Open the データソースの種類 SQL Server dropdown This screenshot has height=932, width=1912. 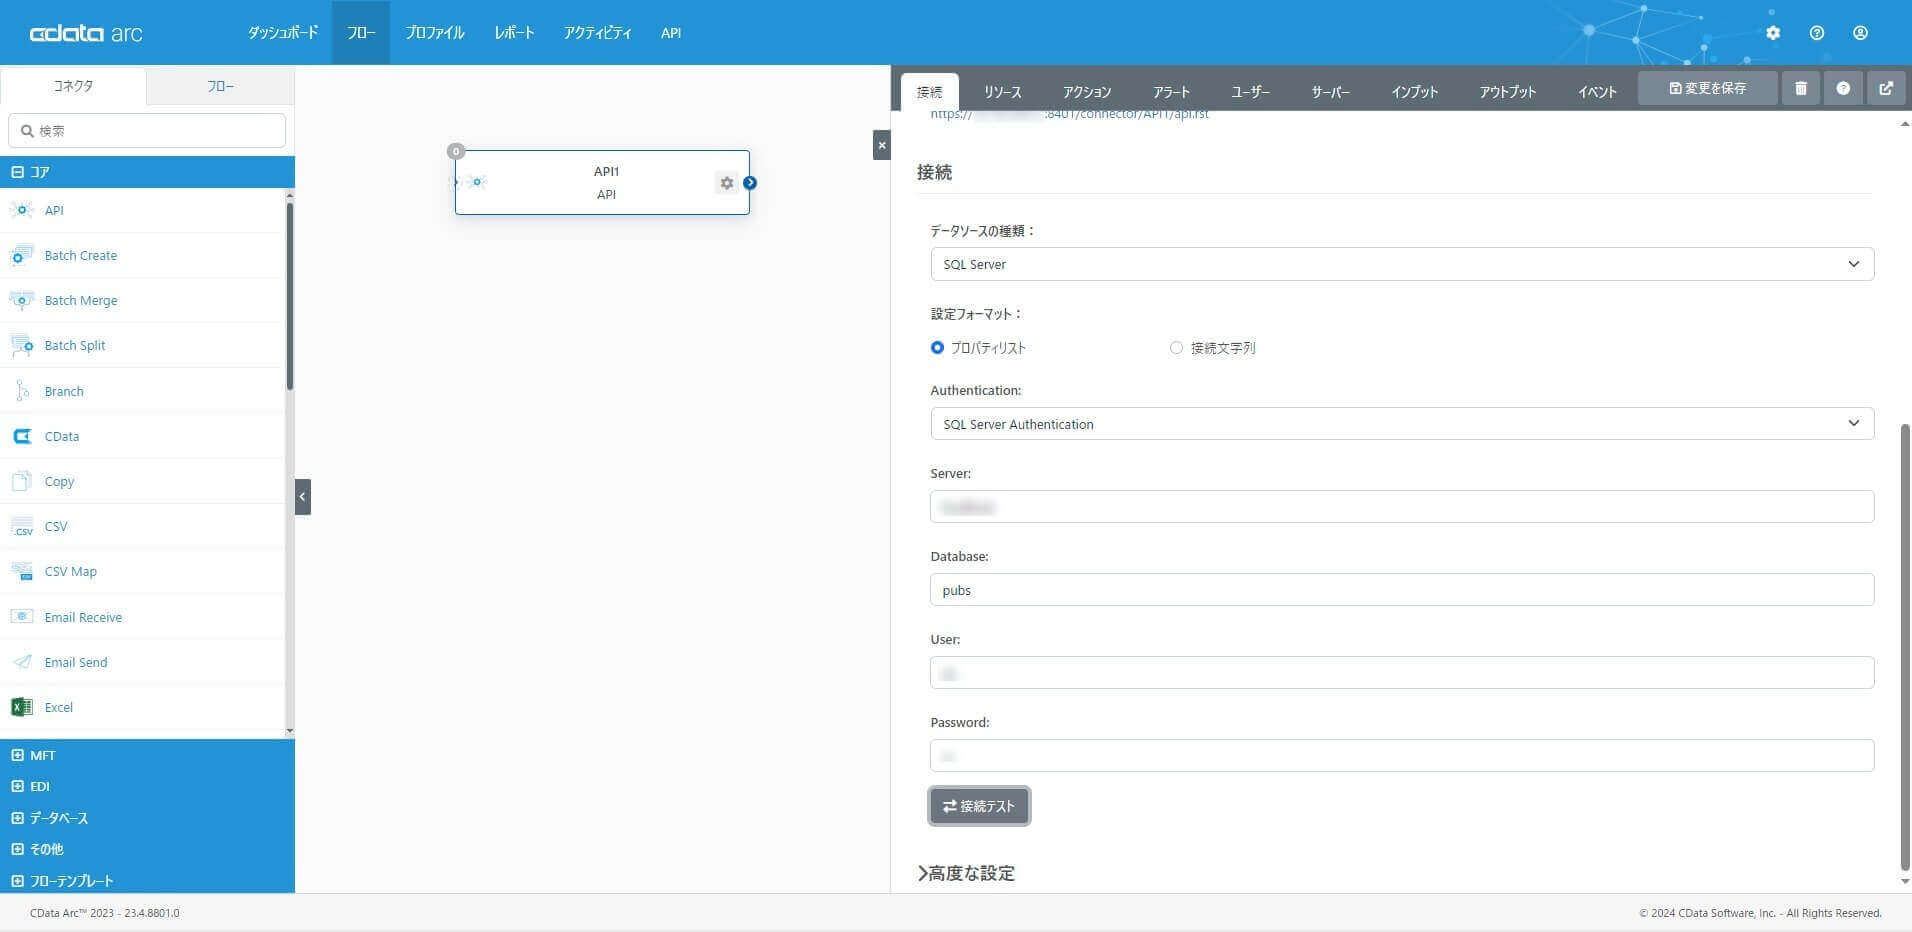[1402, 264]
